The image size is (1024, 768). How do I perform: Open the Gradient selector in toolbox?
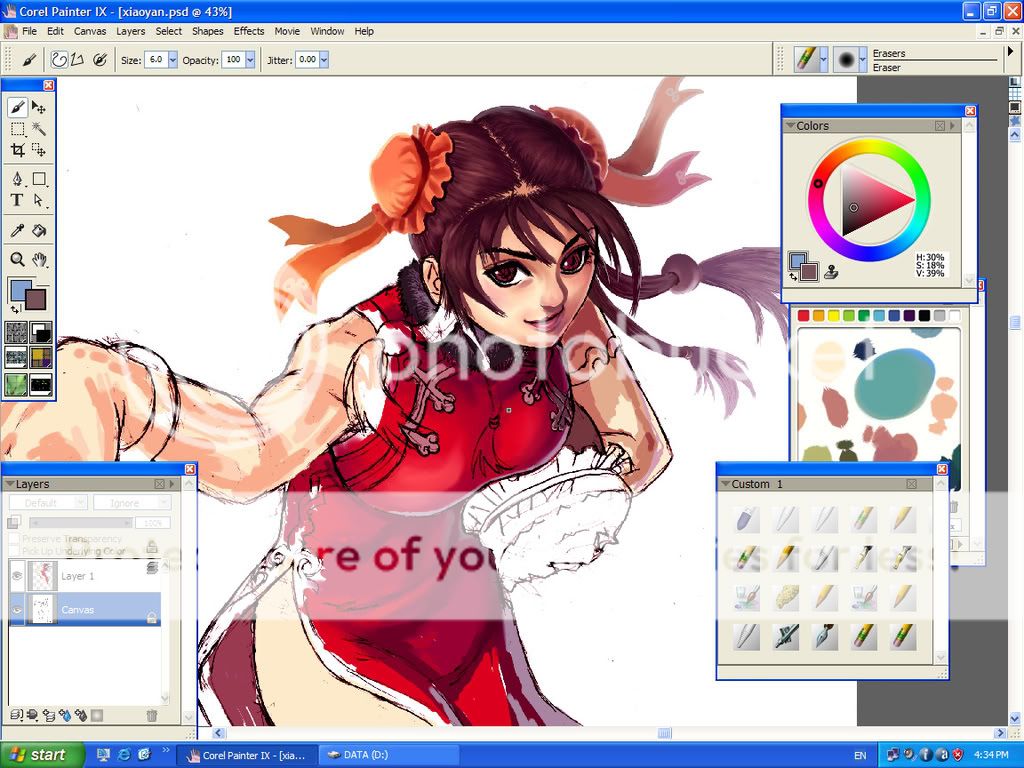coord(40,332)
